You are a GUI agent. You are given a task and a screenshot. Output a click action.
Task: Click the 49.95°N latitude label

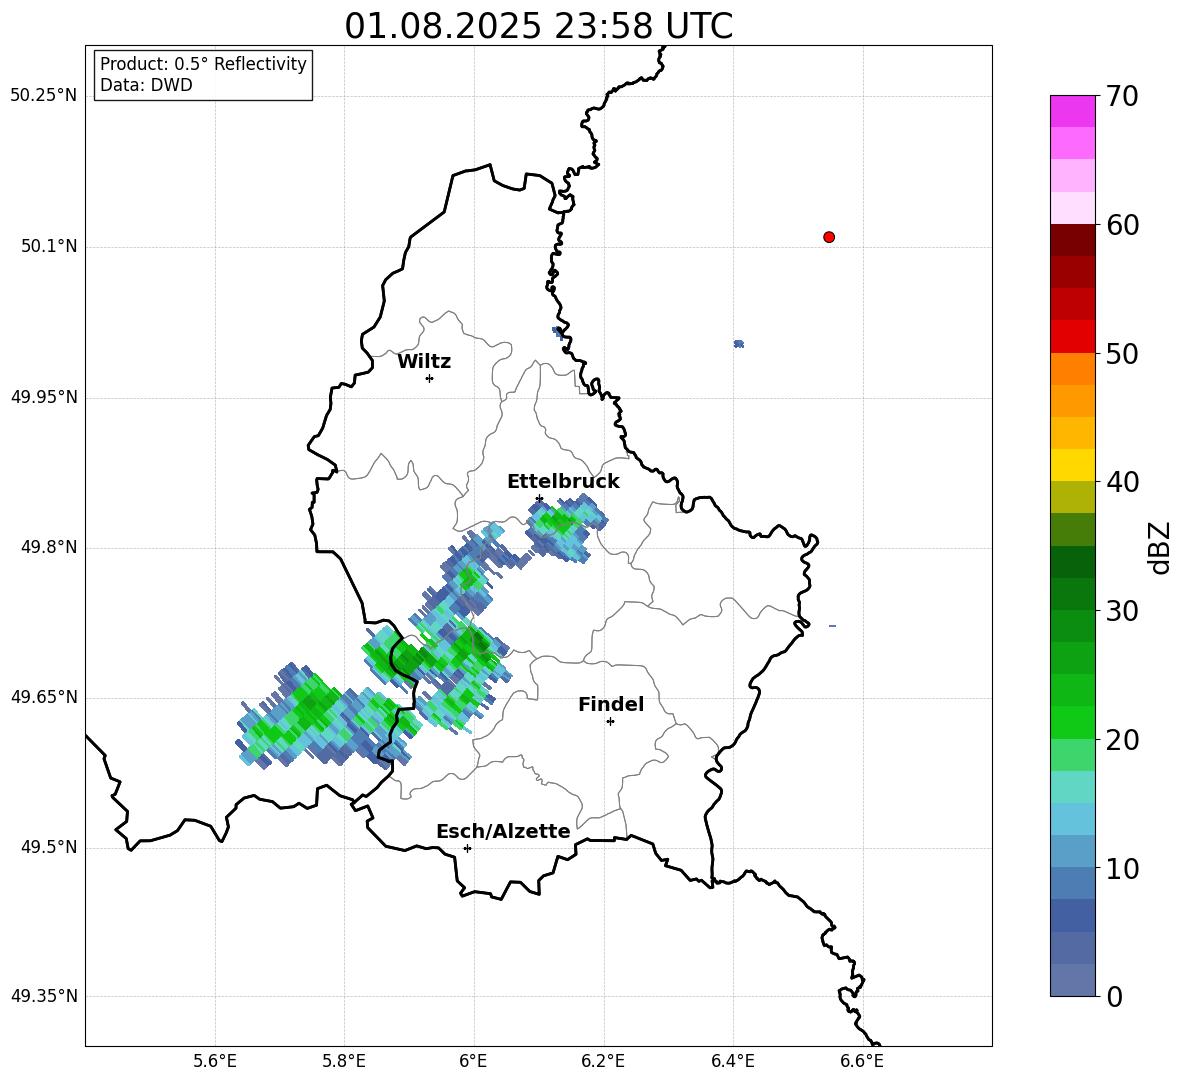point(44,396)
